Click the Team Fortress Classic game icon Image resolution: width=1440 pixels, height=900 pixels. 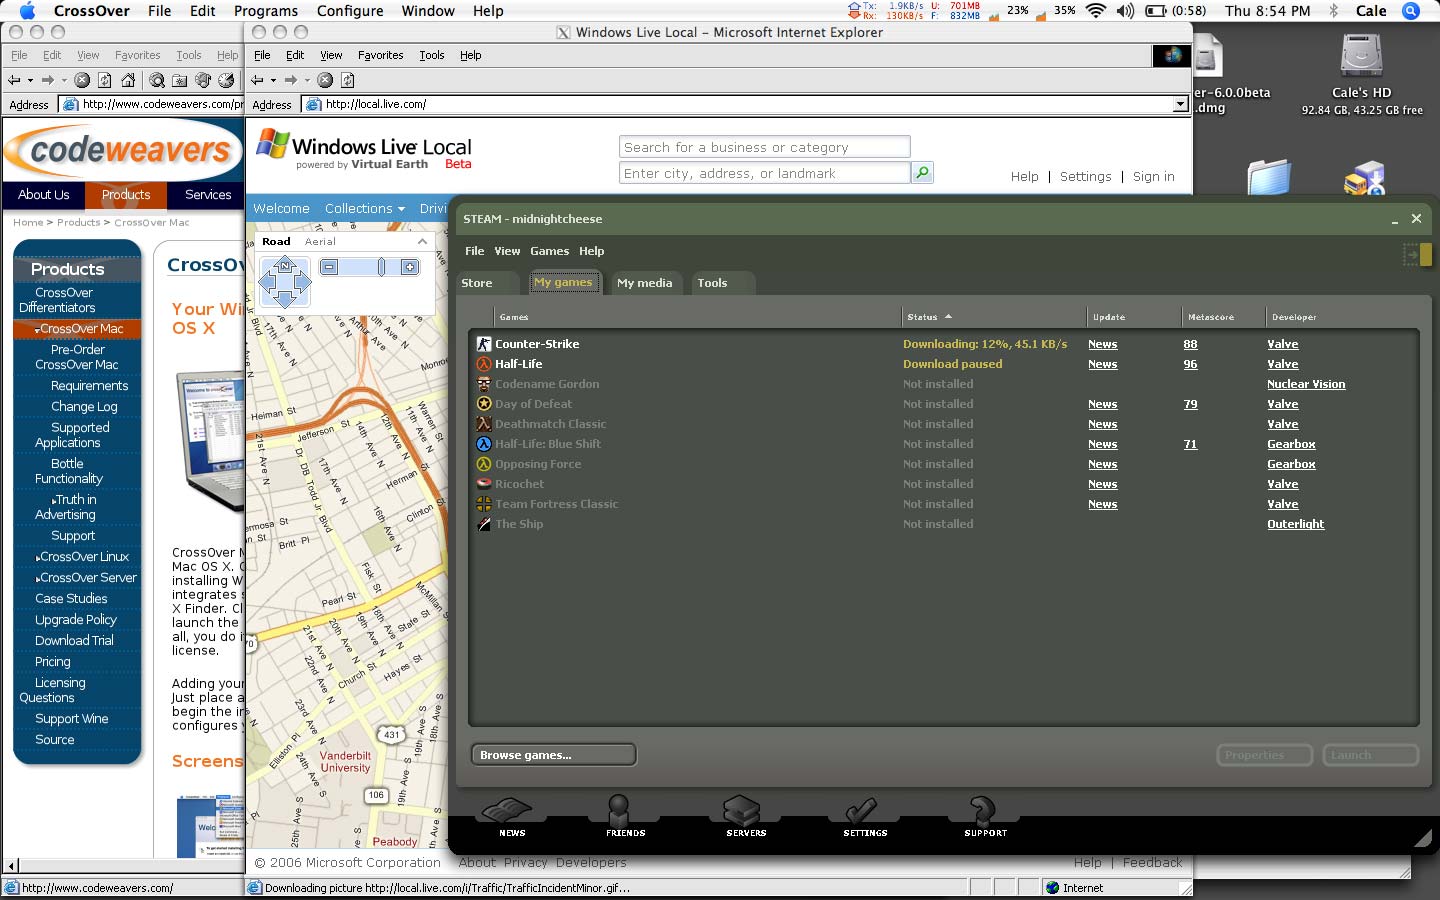click(x=484, y=504)
